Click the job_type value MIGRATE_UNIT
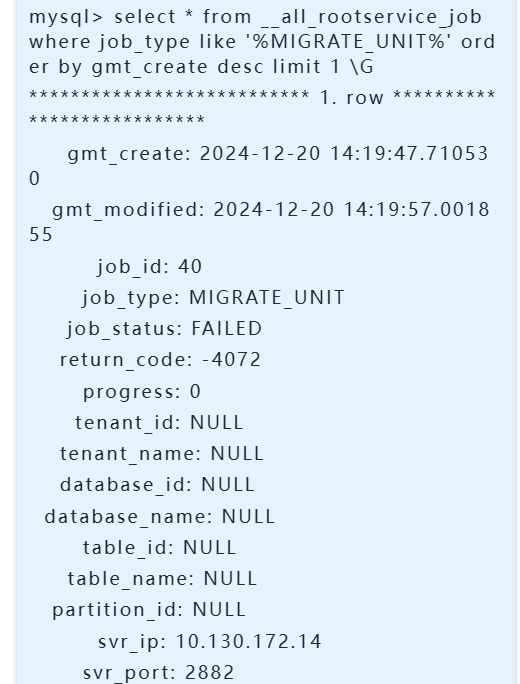Screen dimensions: 520x684 pos(267,298)
